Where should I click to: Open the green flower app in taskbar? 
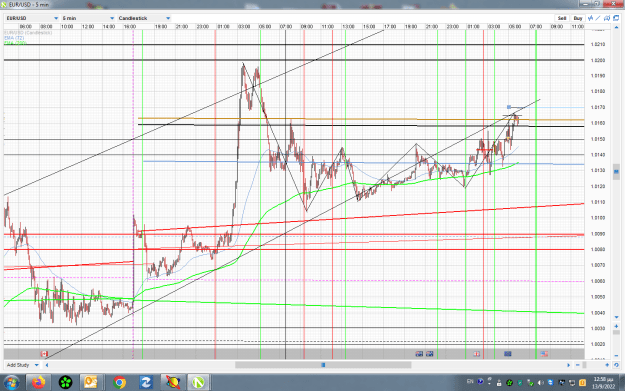point(65,383)
